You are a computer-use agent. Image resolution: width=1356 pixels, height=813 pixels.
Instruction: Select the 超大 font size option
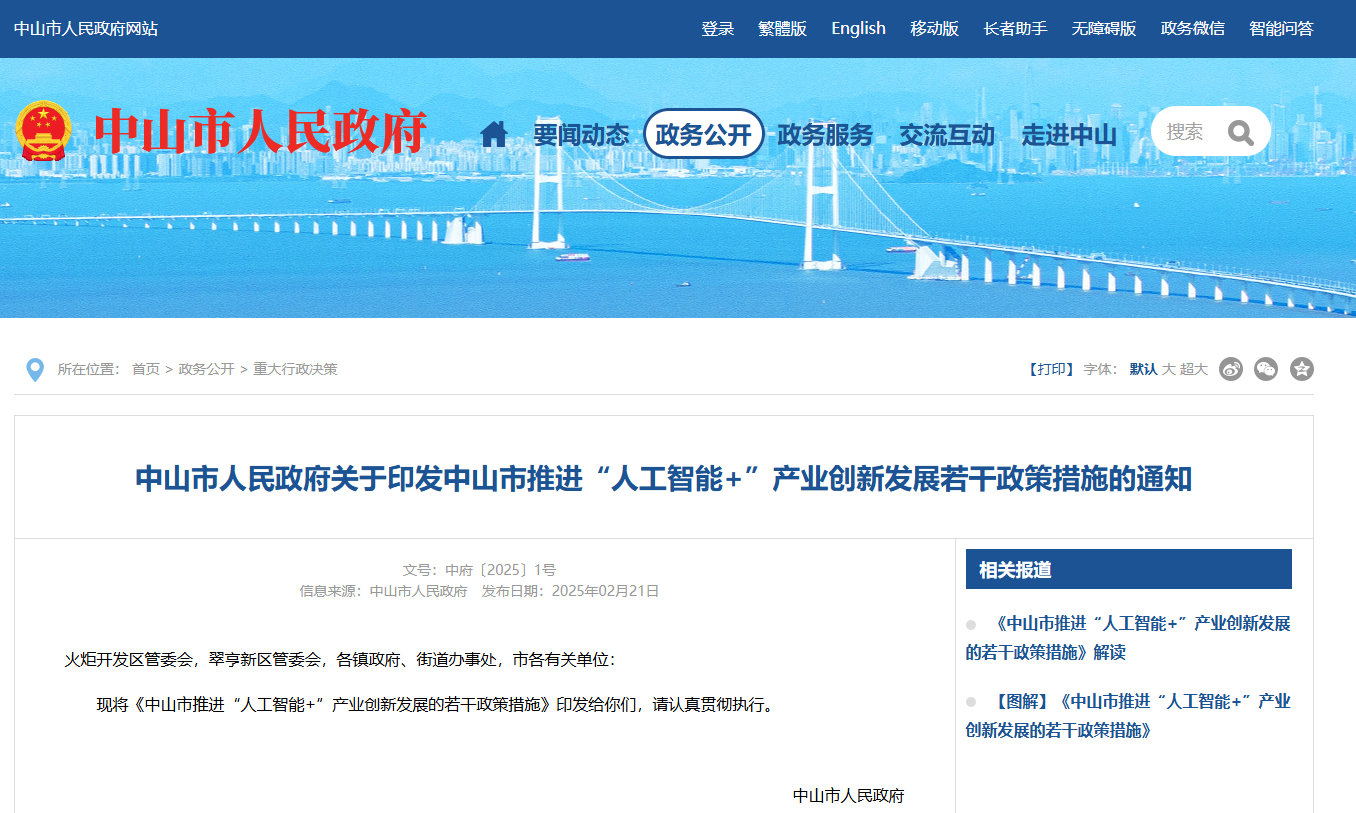tap(1193, 369)
